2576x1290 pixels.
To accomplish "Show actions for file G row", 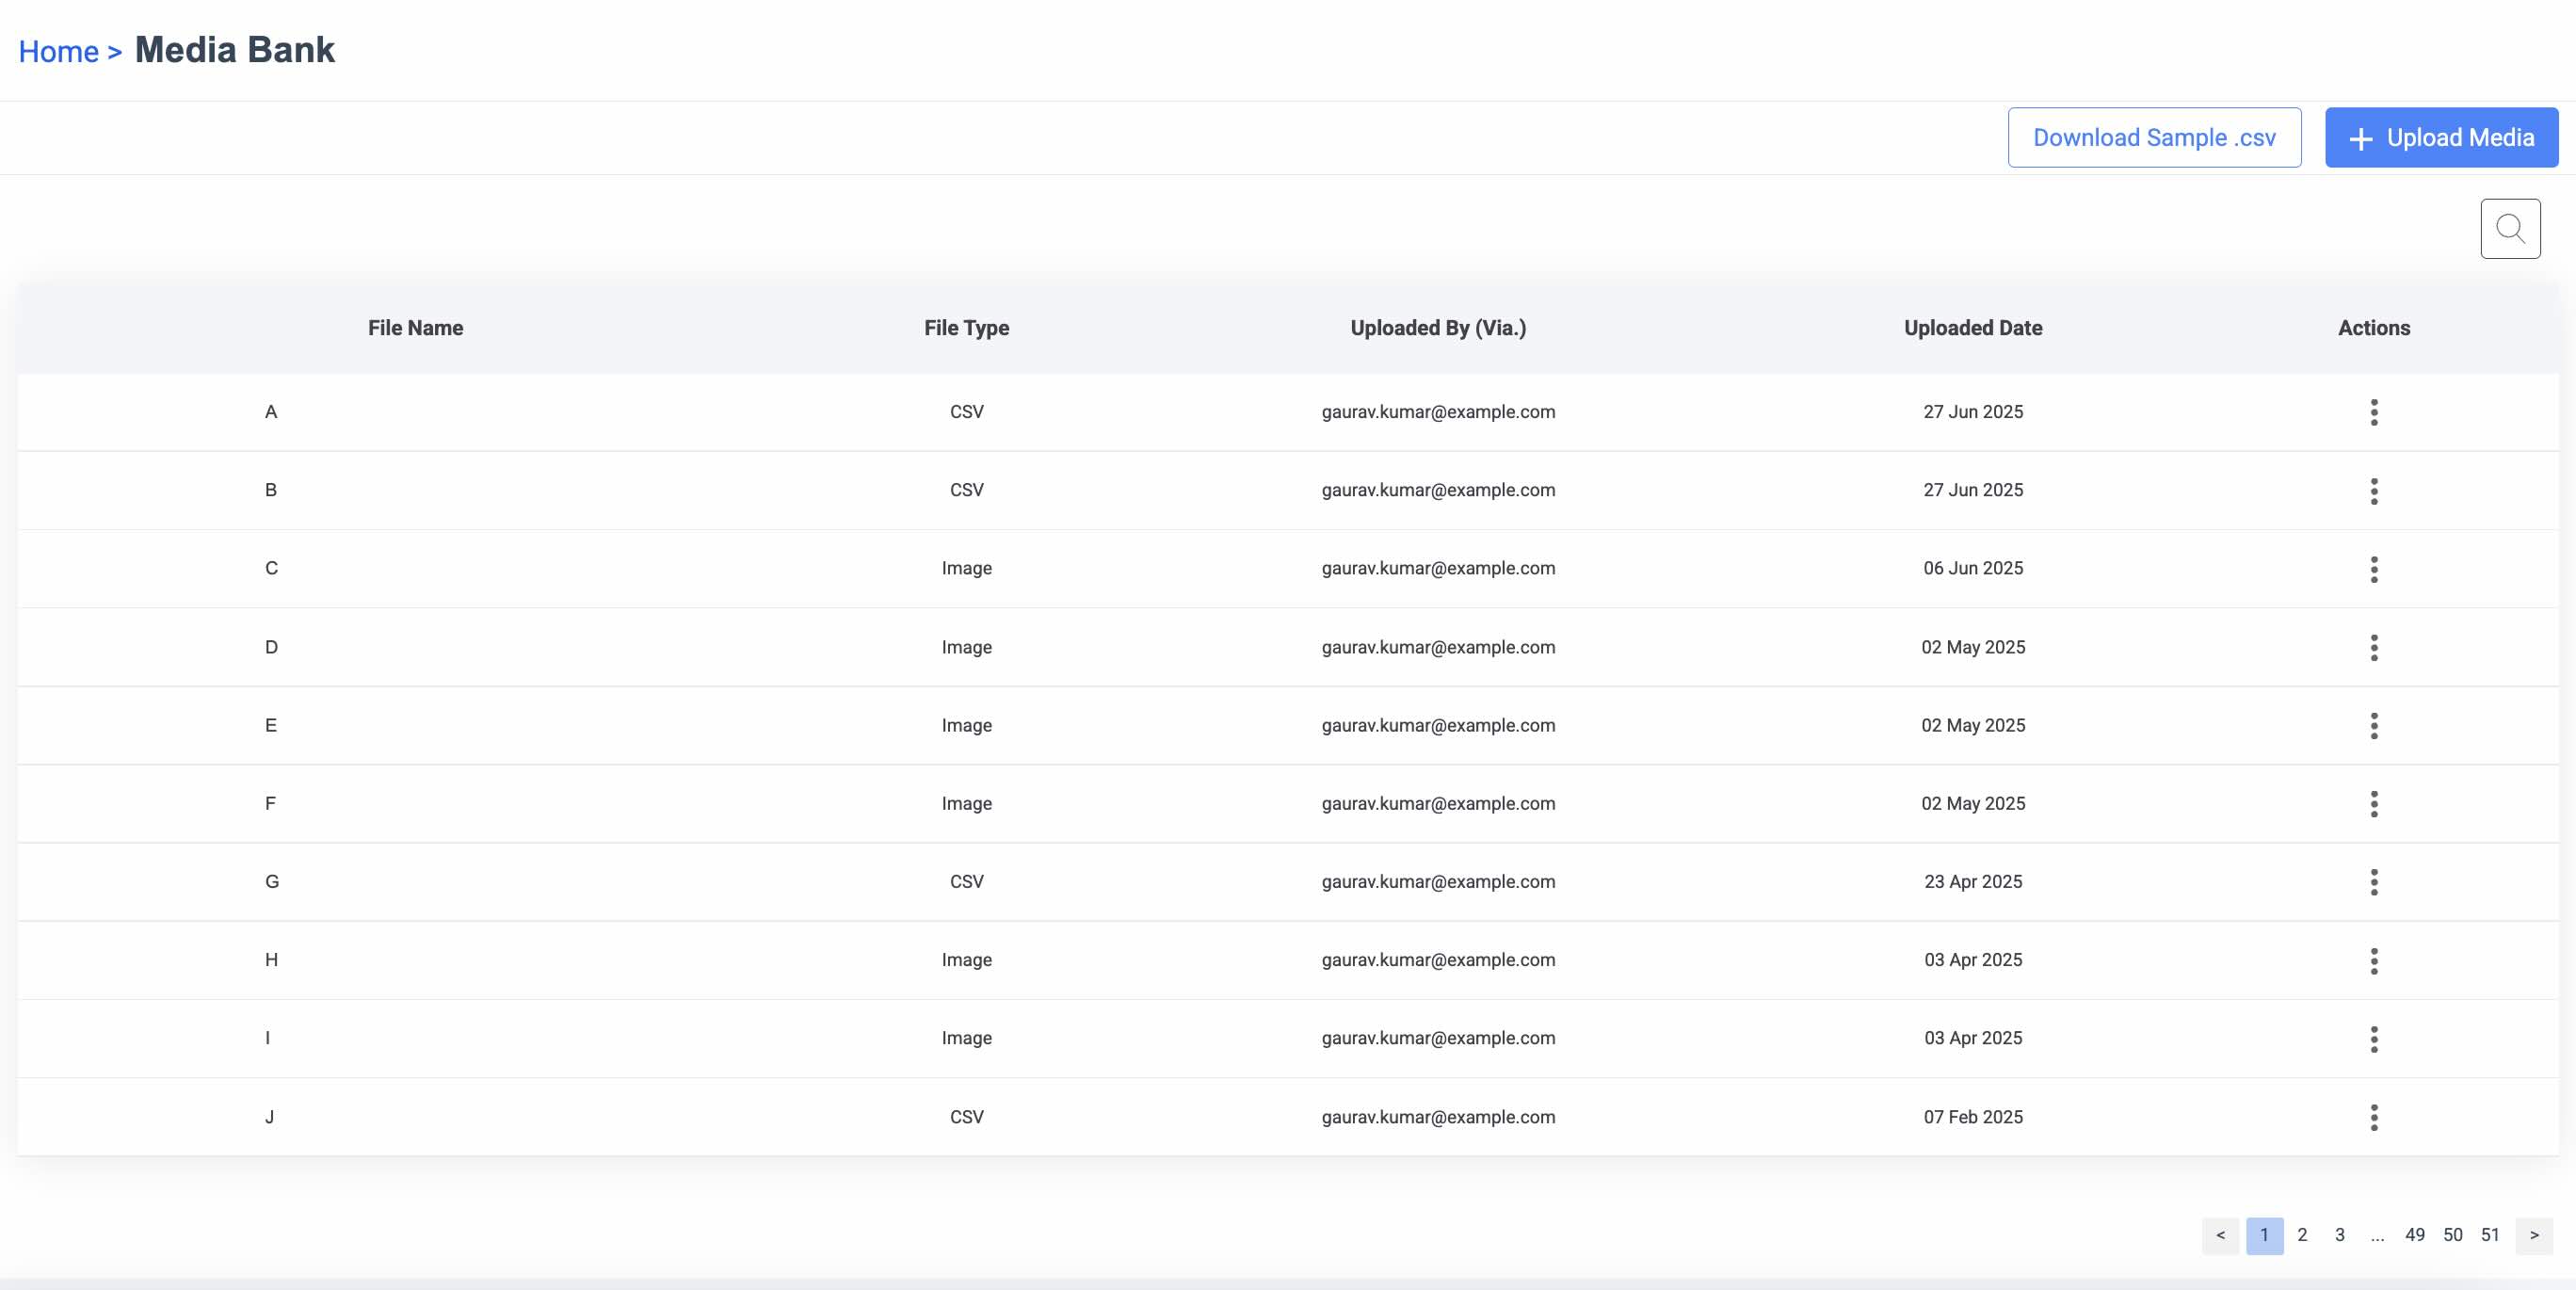I will pyautogui.click(x=2373, y=881).
